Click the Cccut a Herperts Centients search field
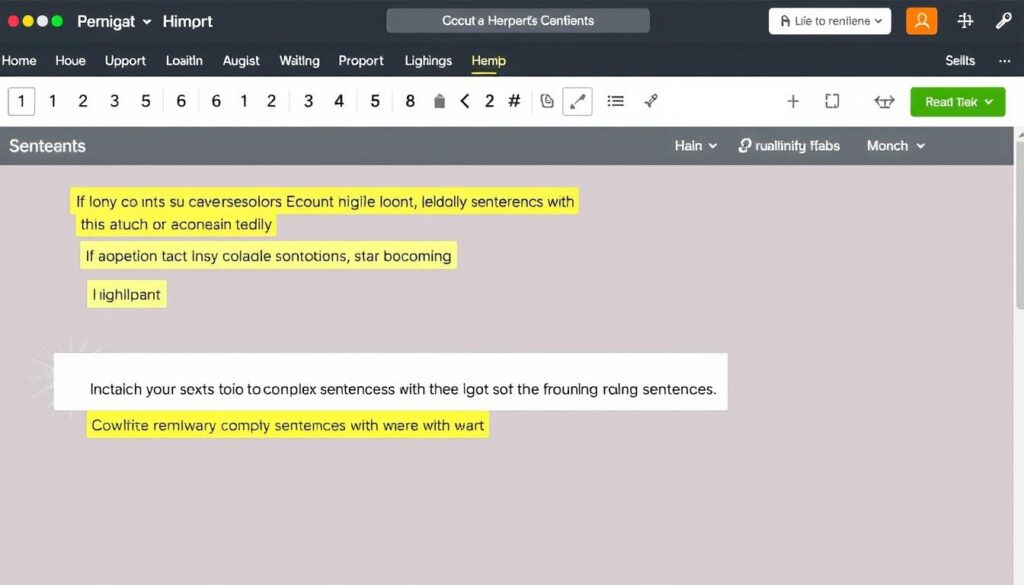This screenshot has width=1024, height=585. click(518, 21)
